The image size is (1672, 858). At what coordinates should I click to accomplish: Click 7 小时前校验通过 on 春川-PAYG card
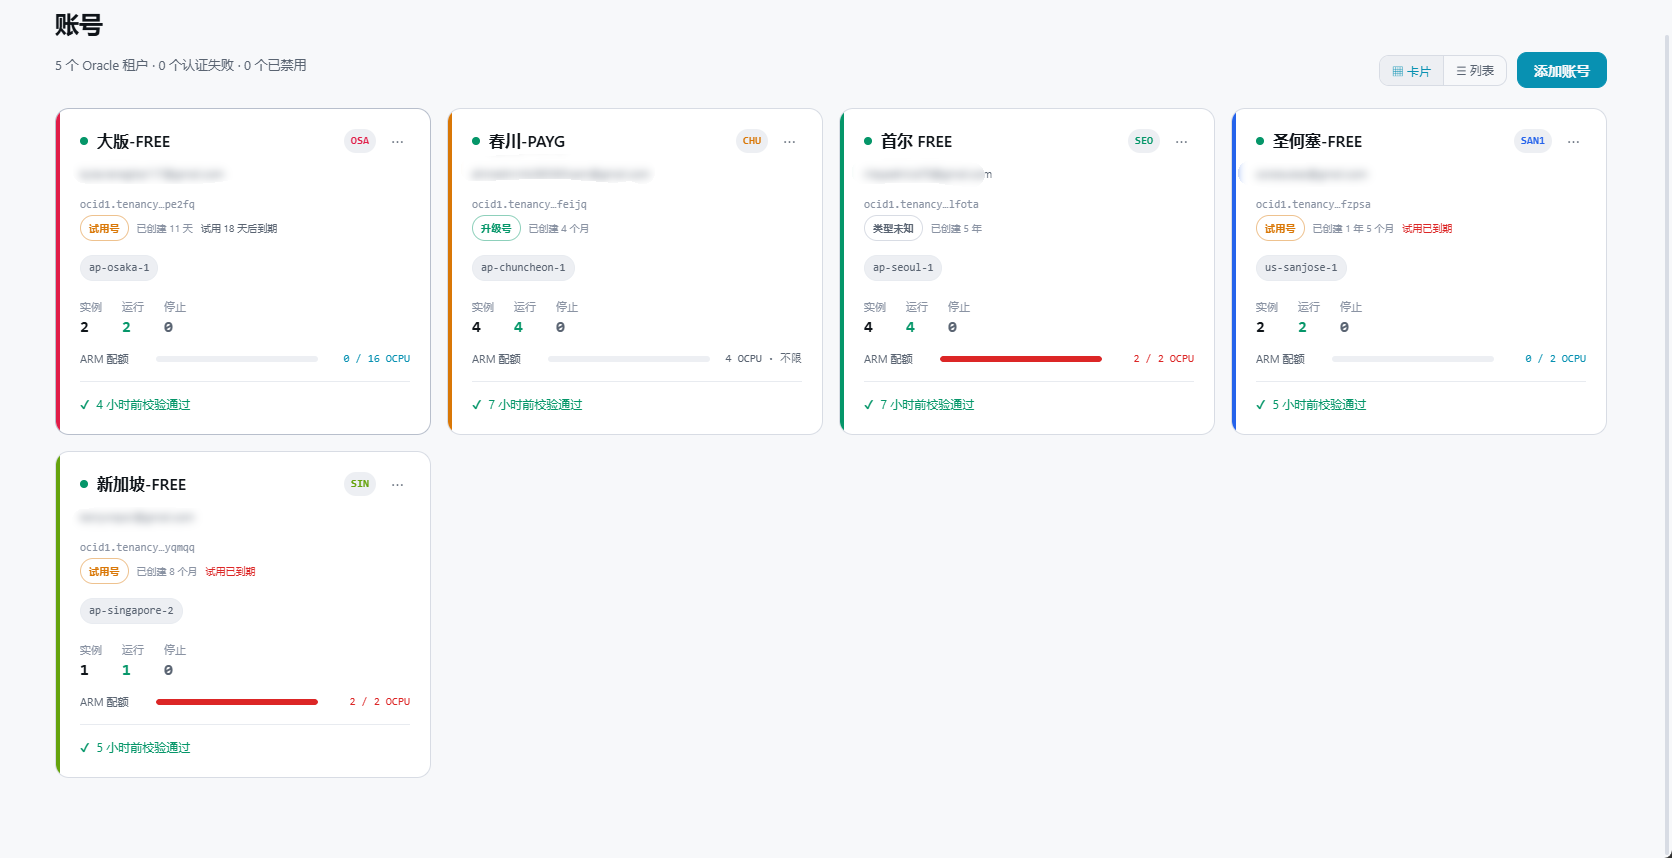coord(535,405)
